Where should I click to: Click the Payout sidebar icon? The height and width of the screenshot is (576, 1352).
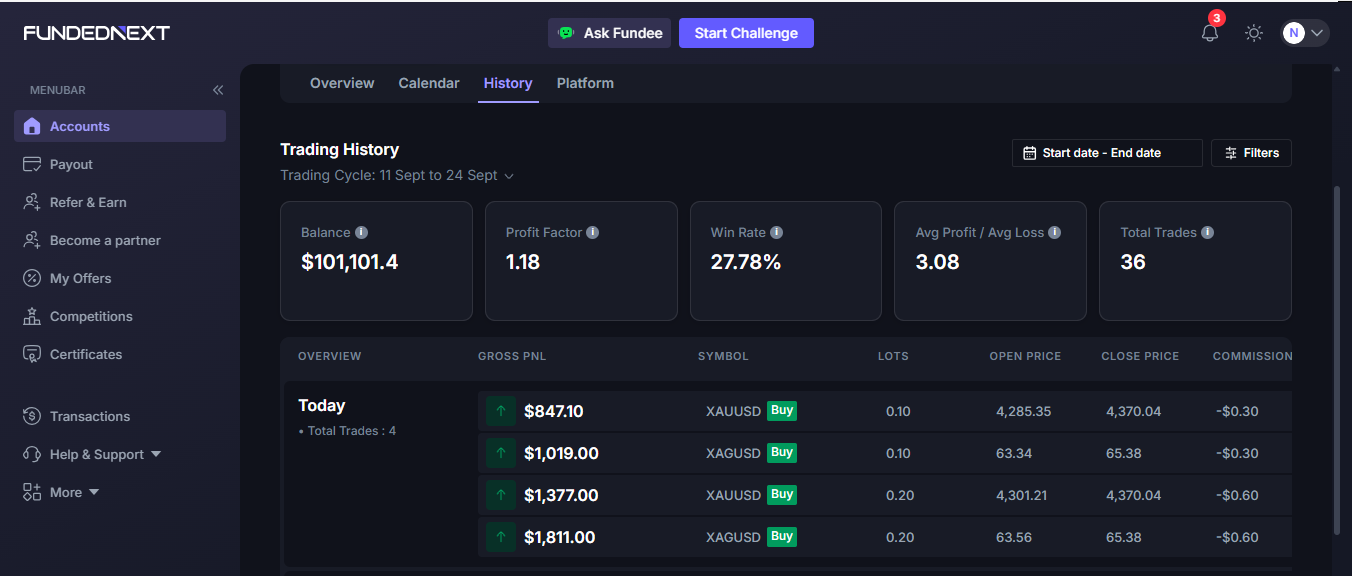pyautogui.click(x=32, y=164)
